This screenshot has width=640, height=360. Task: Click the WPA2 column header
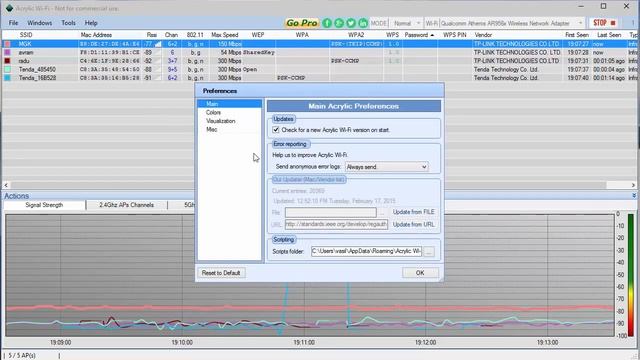(x=356, y=35)
